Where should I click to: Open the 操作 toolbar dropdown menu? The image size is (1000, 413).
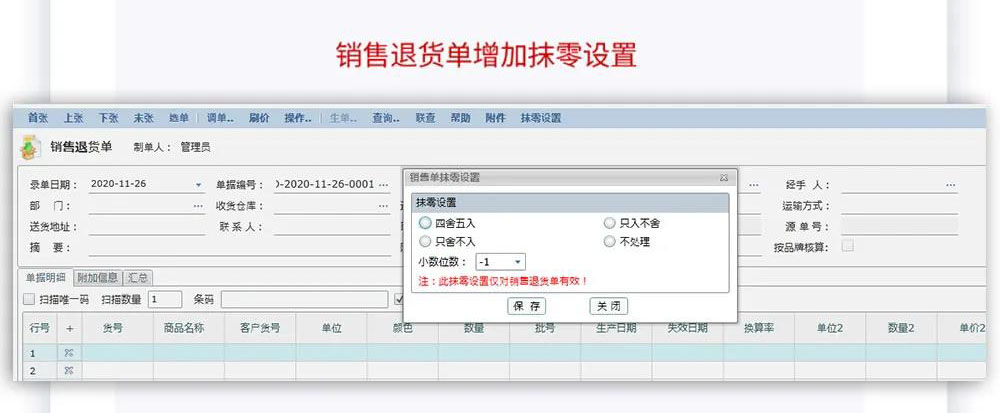298,117
